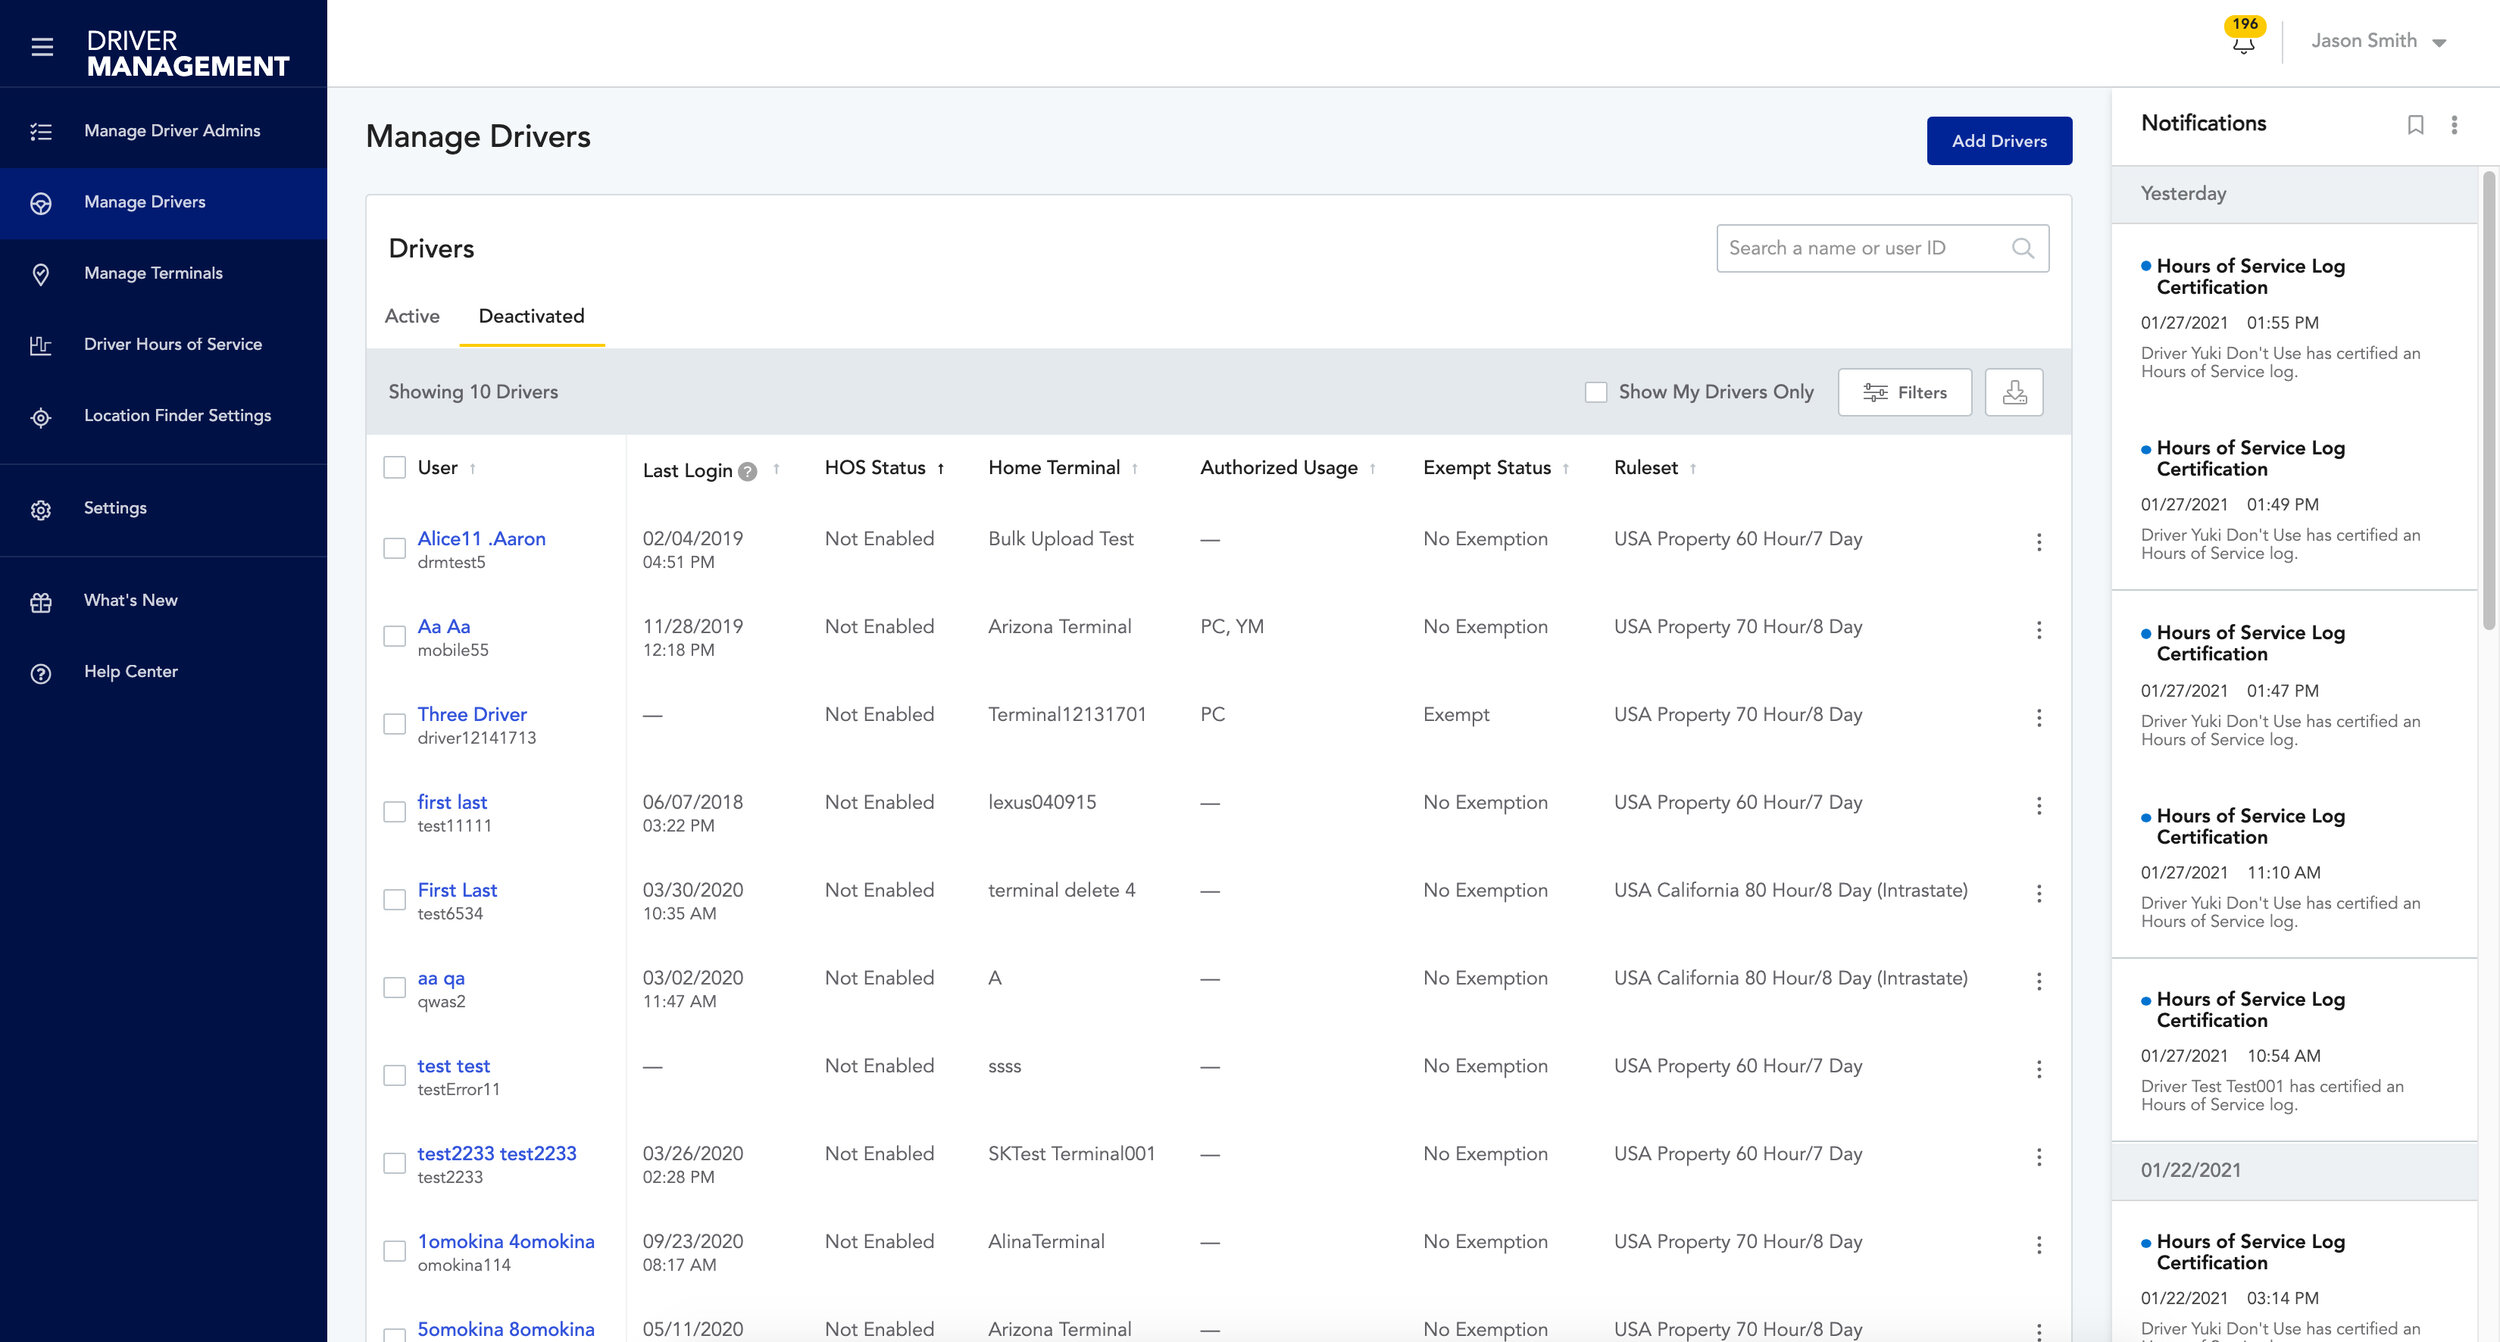Open Settings in the sidebar
The image size is (2500, 1342).
[x=163, y=509]
